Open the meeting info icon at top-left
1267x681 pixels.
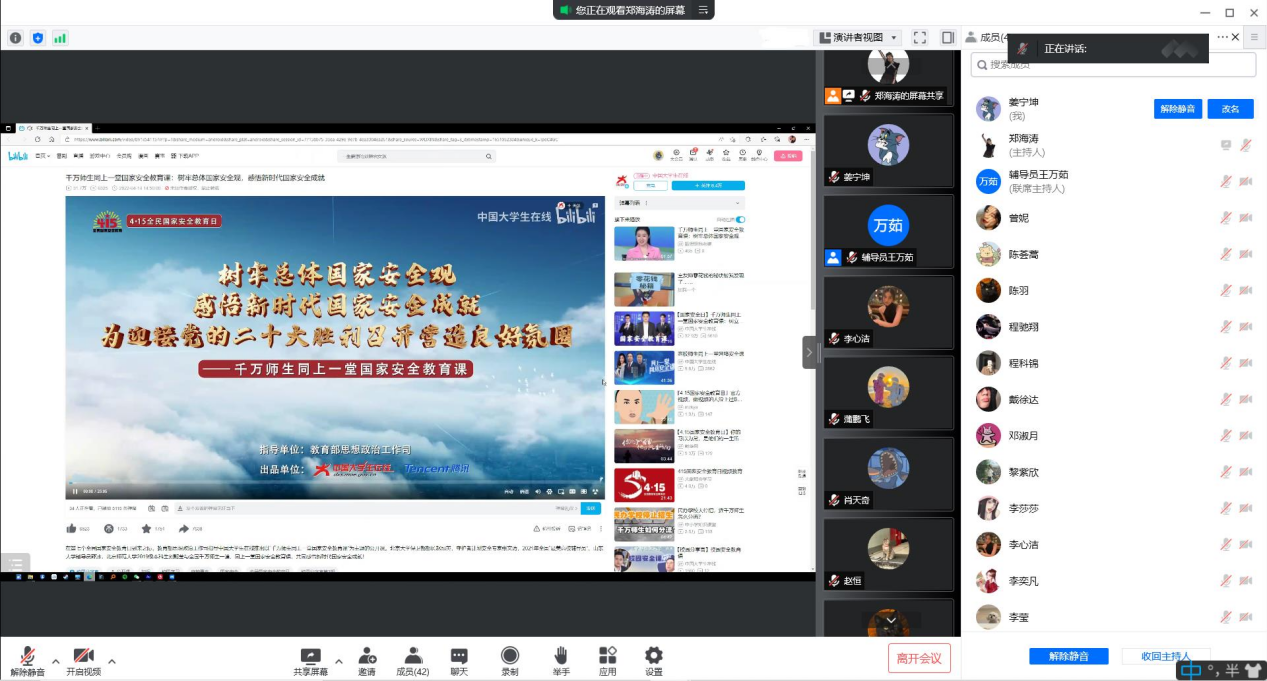tap(16, 38)
